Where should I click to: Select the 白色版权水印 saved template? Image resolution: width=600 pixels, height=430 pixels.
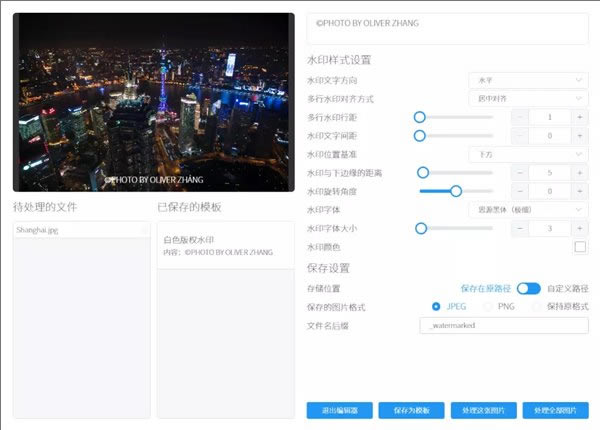pos(226,246)
